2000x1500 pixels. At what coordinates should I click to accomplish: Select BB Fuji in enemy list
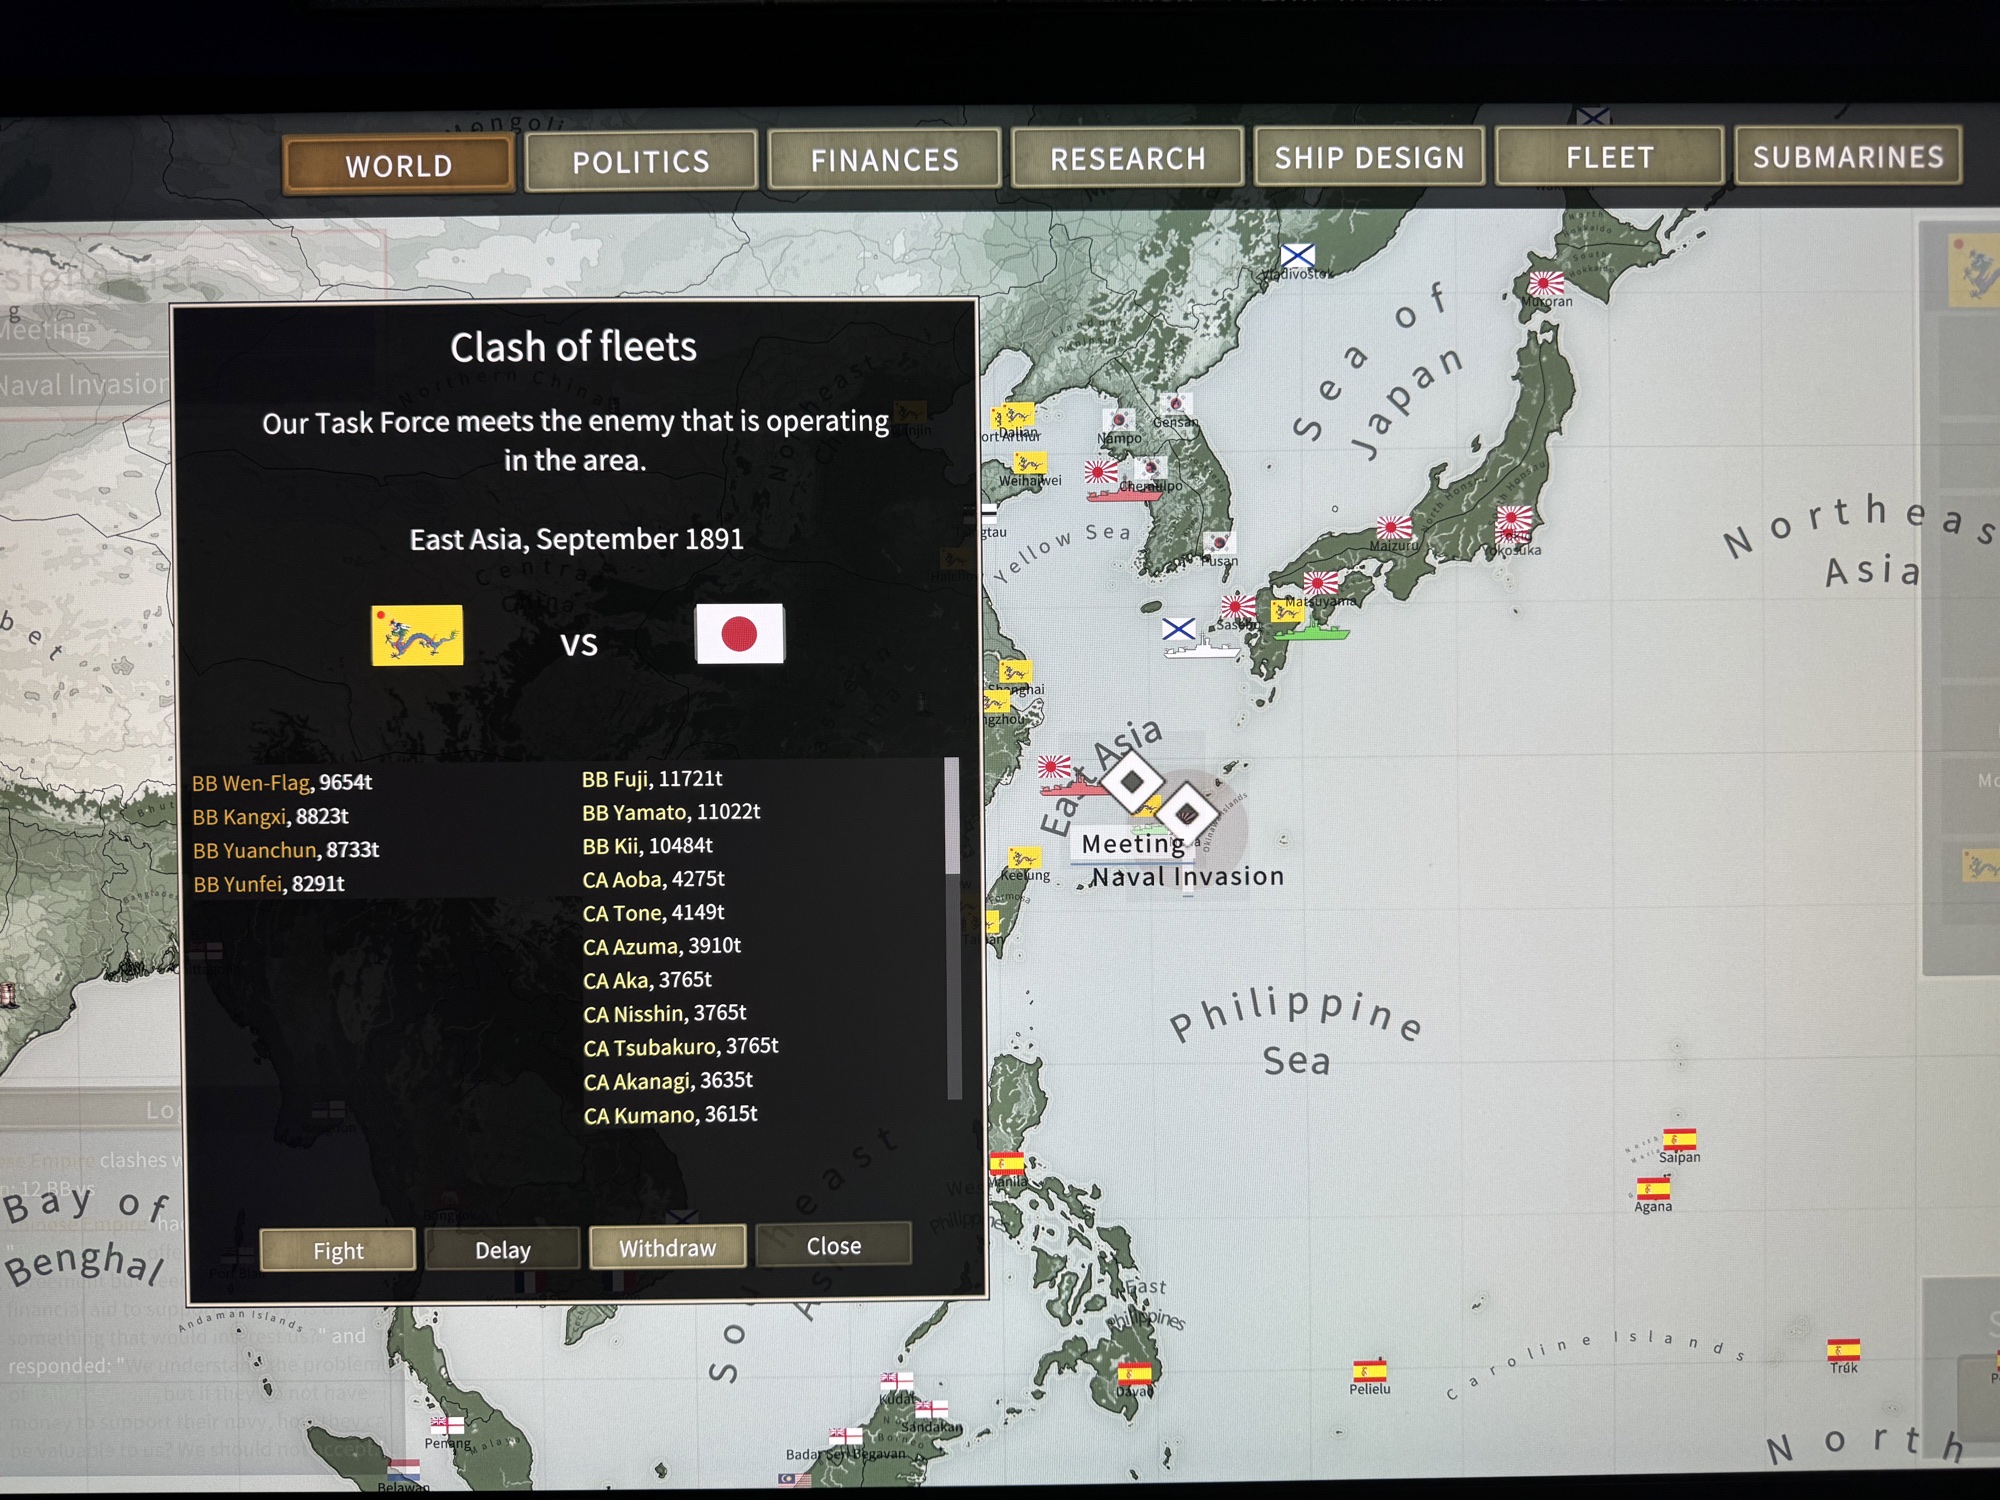point(652,778)
